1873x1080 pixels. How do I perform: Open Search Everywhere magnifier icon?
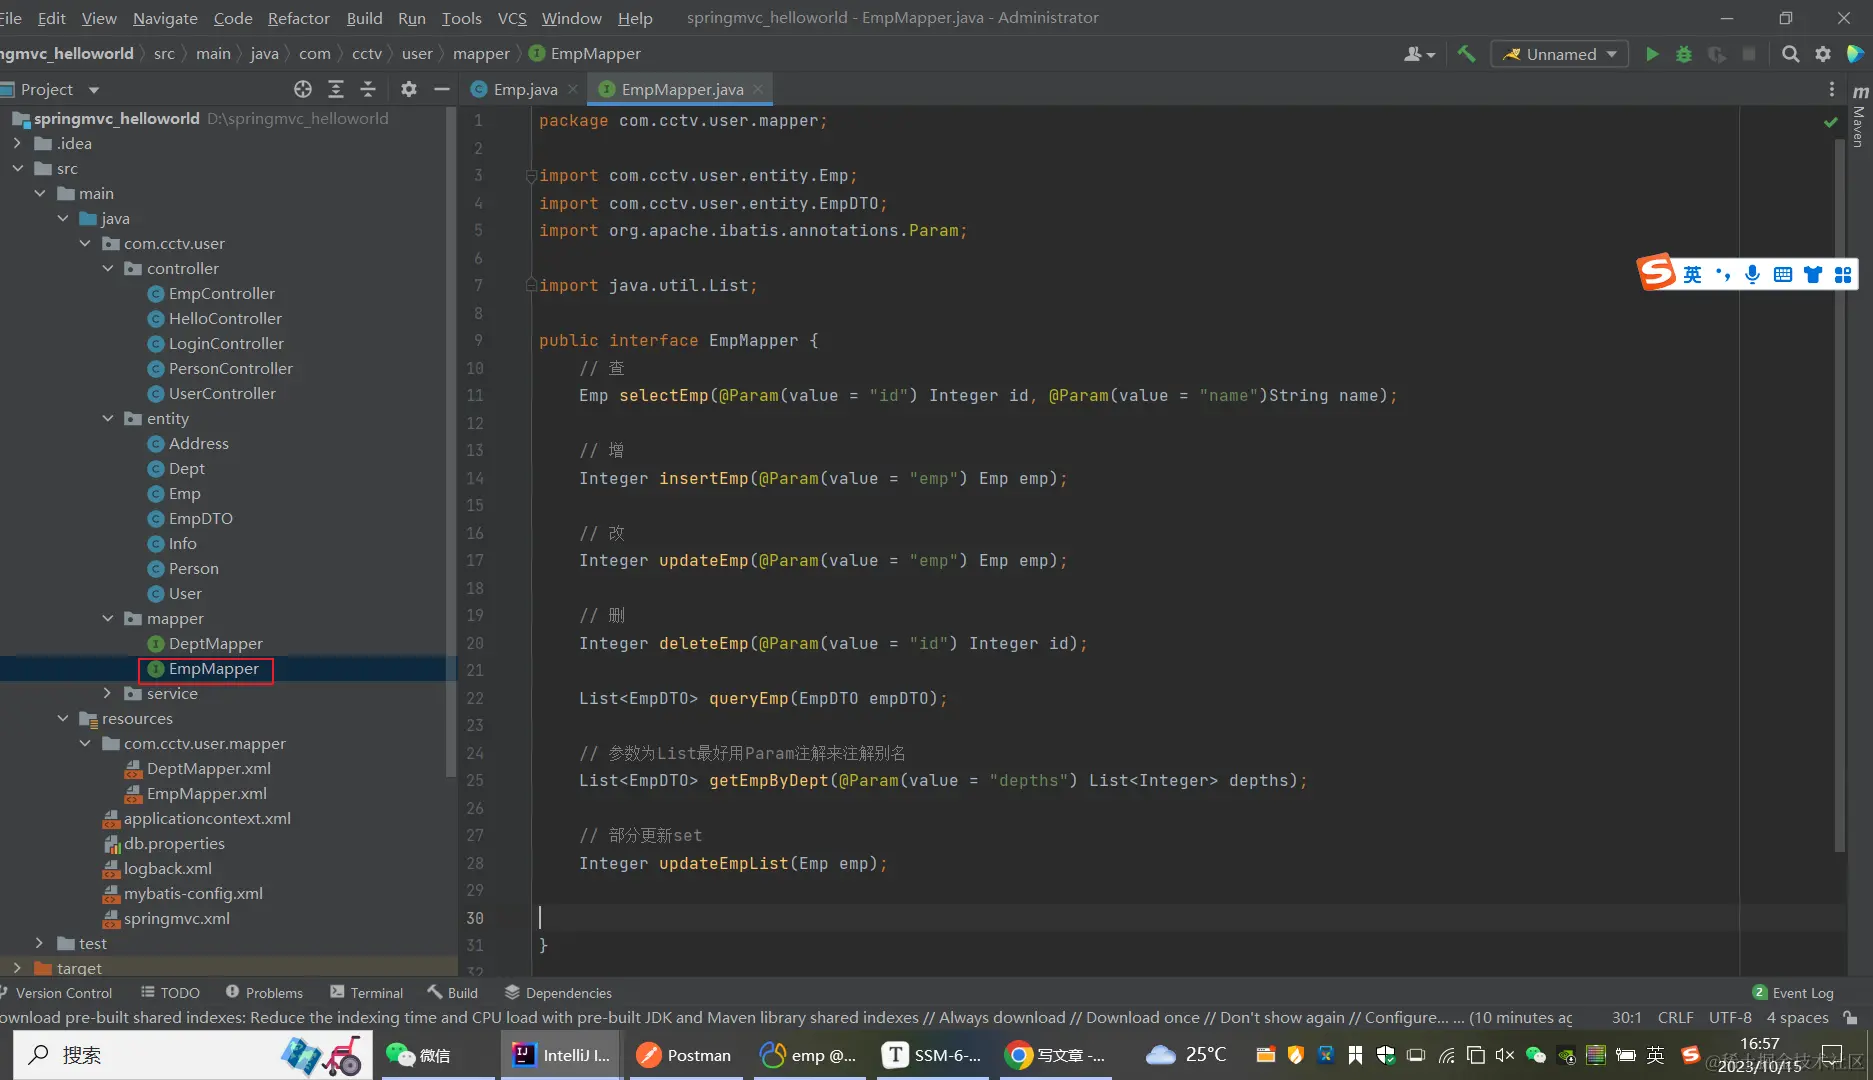(x=1790, y=54)
